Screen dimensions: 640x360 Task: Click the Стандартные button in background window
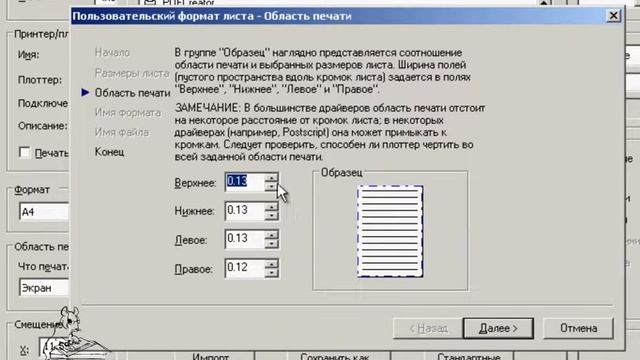[469, 356]
